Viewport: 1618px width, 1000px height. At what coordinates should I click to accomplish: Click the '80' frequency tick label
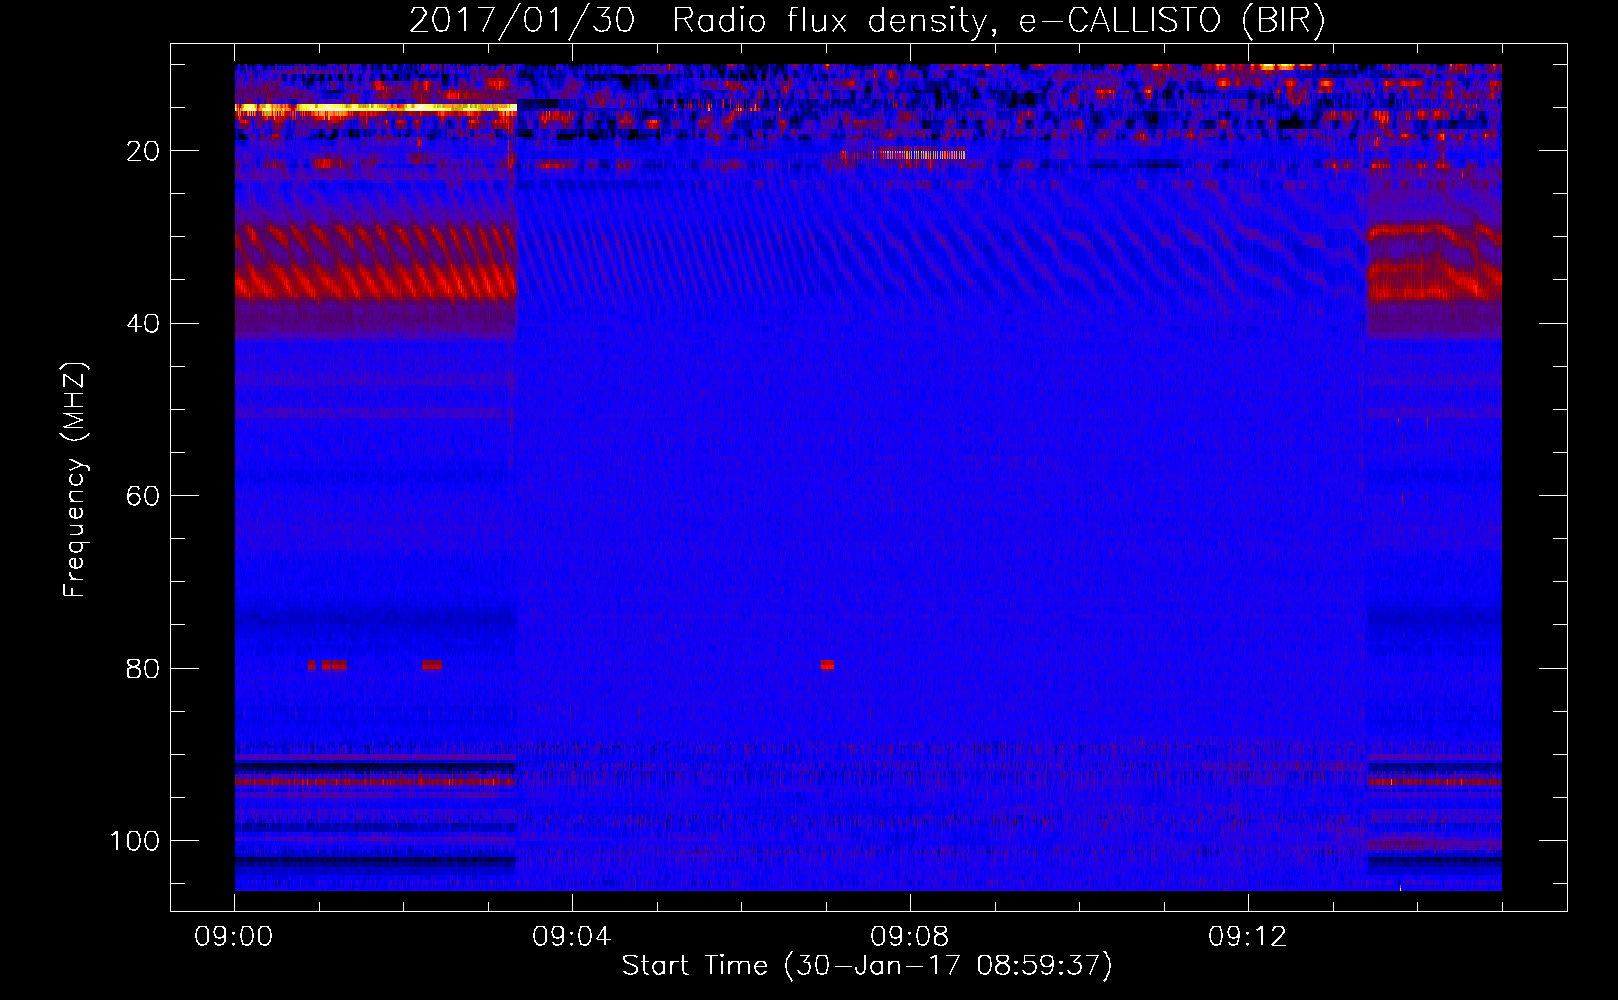pos(143,668)
